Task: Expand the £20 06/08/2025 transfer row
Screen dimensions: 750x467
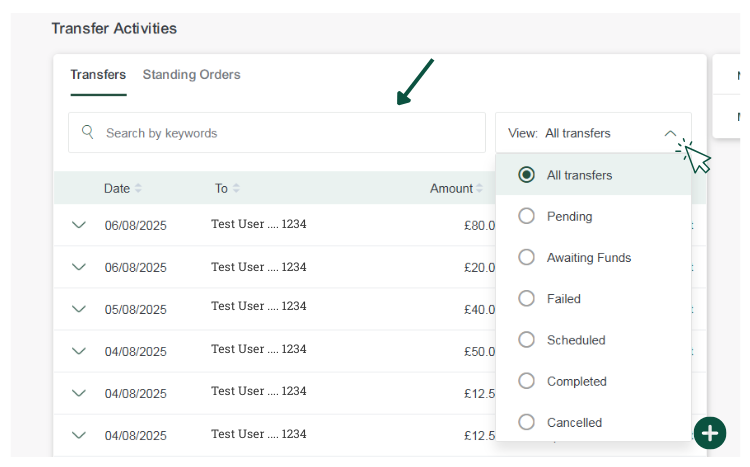Action: click(x=79, y=267)
